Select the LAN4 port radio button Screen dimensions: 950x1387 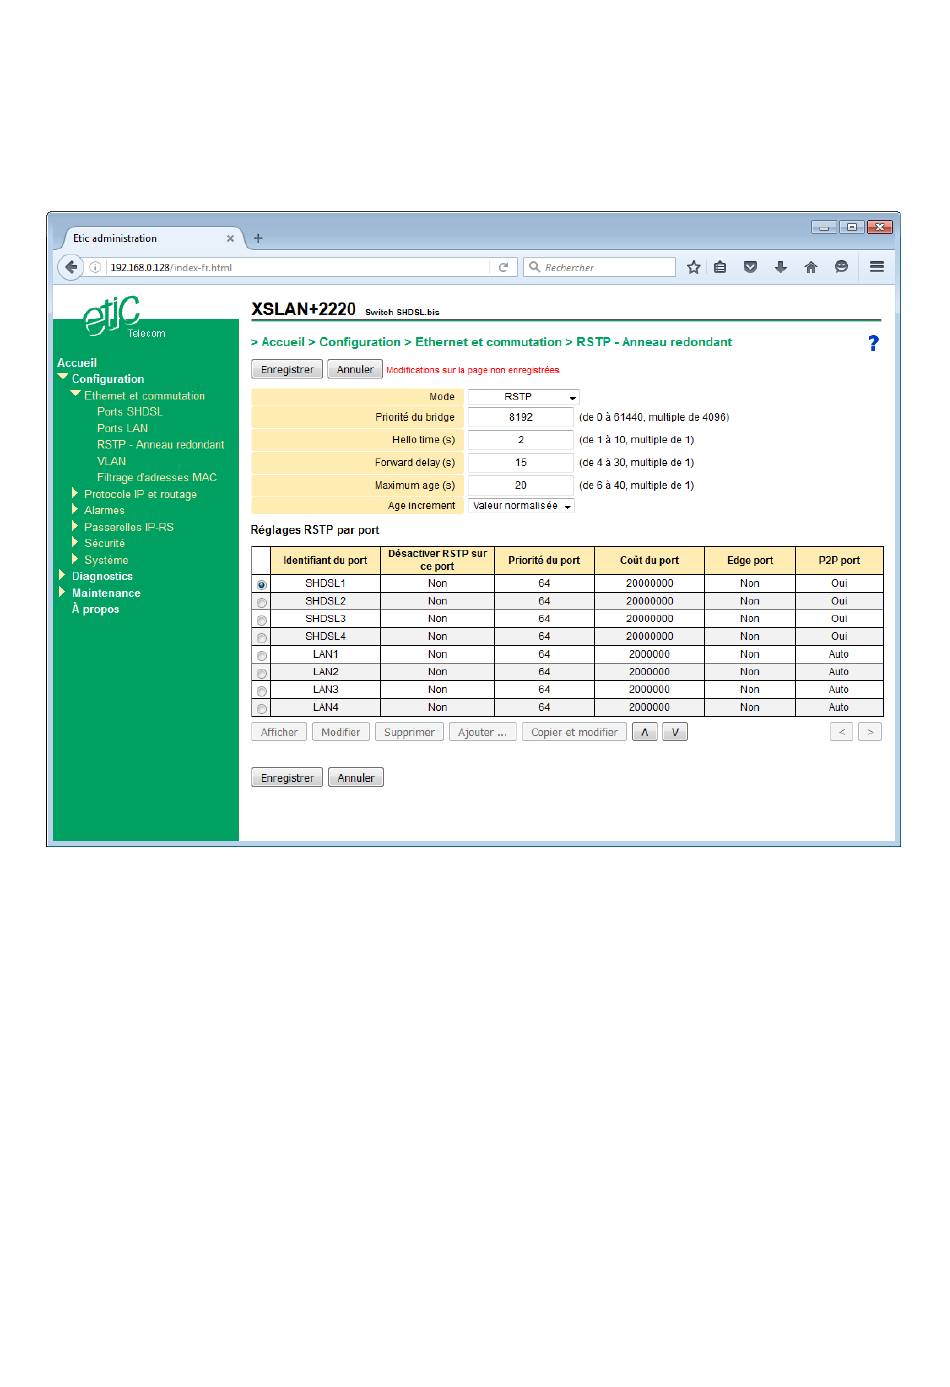pyautogui.click(x=262, y=709)
